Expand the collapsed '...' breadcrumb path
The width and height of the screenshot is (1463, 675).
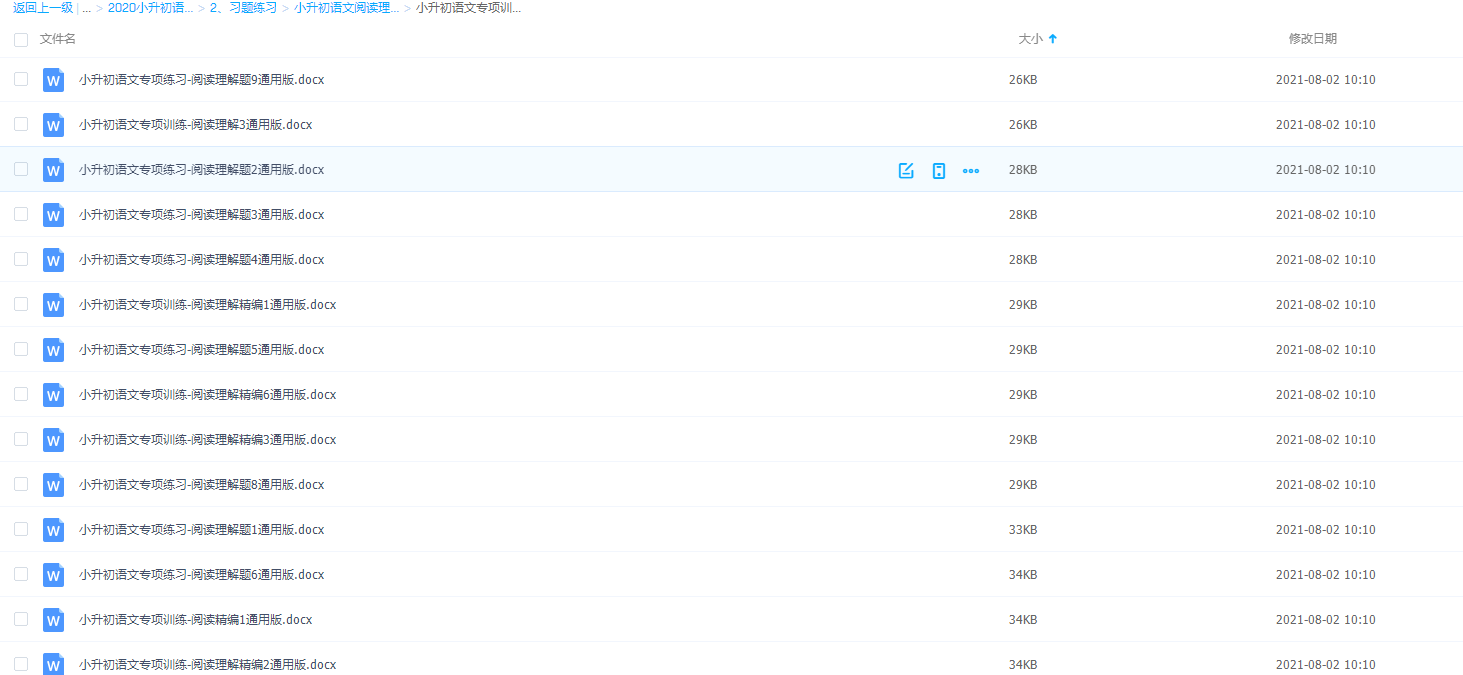[x=87, y=8]
